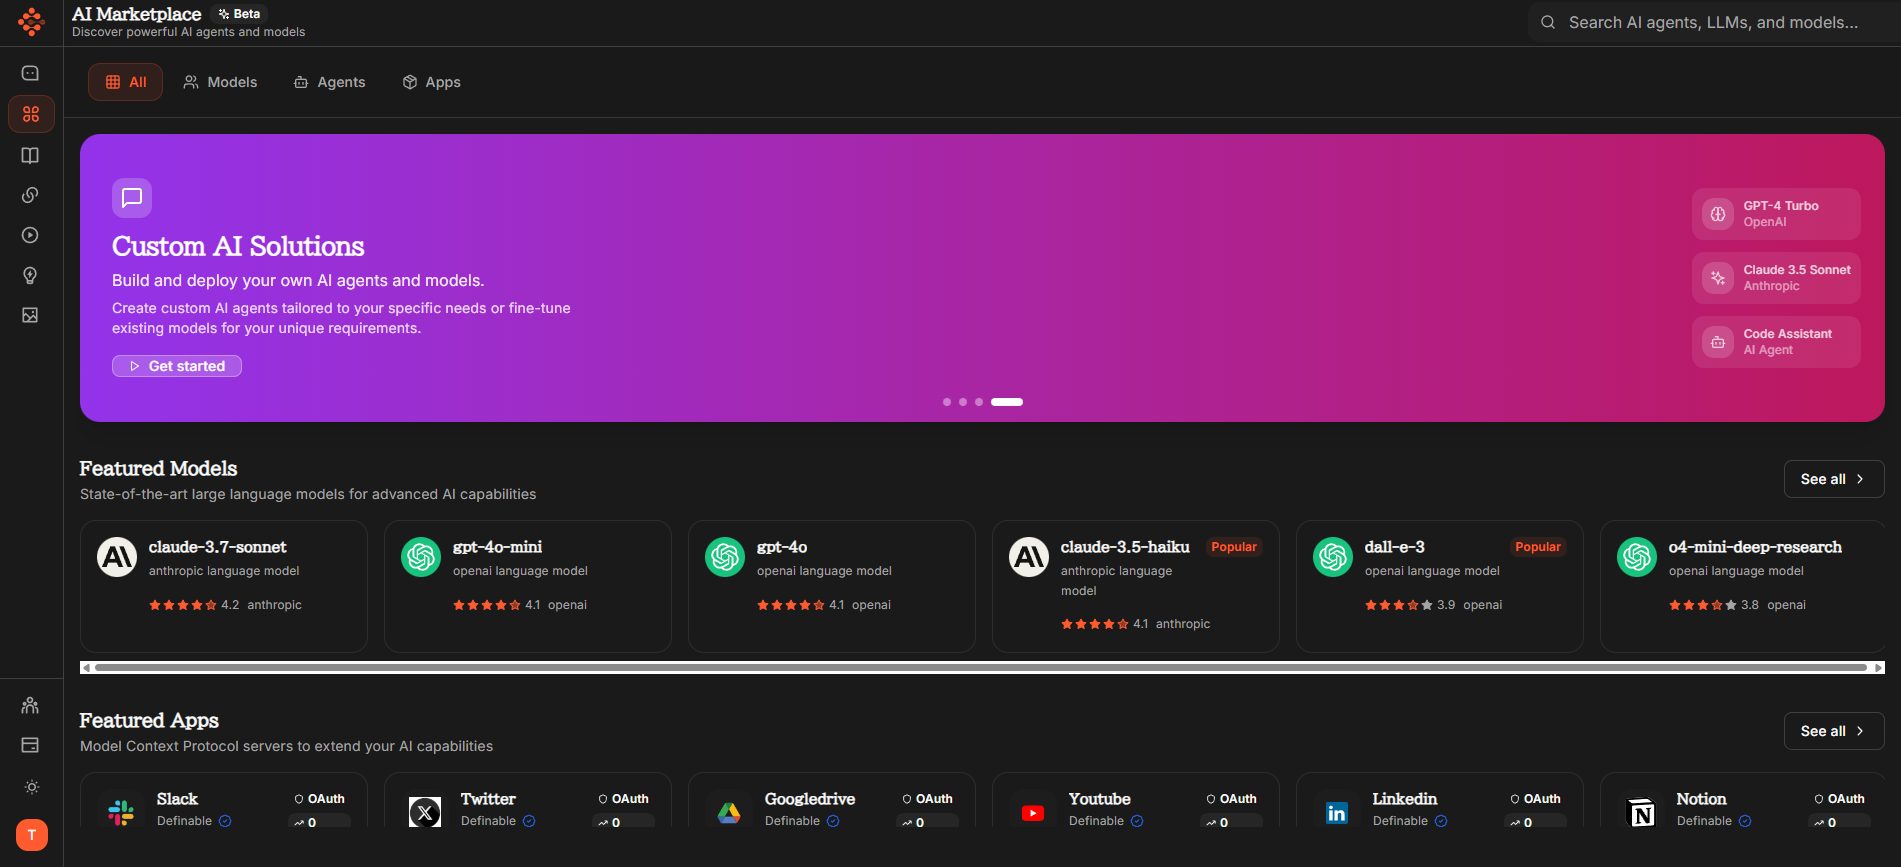Click the search magnifier icon

point(1548,22)
